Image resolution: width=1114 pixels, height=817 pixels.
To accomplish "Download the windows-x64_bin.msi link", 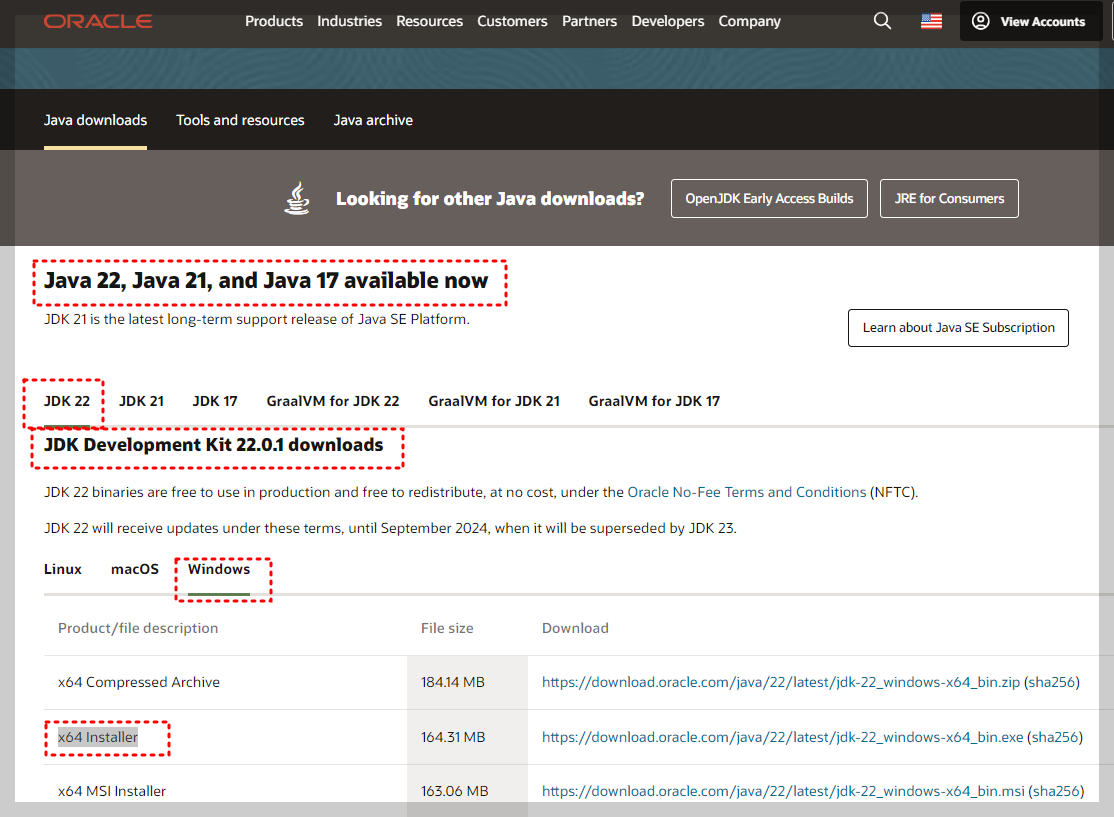I will (x=783, y=791).
